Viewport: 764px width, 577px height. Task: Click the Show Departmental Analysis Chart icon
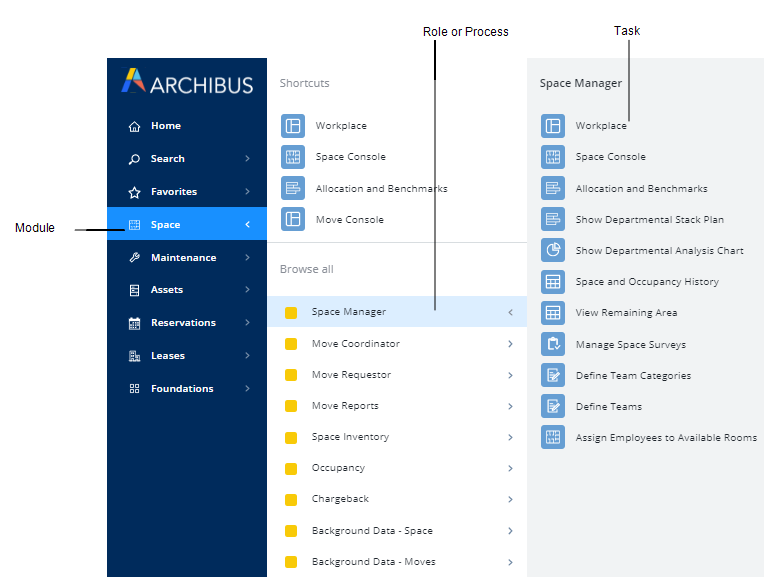553,250
